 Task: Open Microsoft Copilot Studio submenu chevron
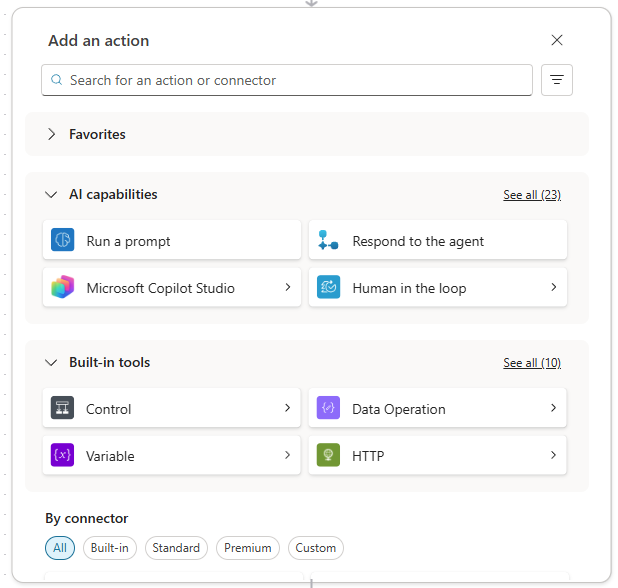click(x=288, y=287)
